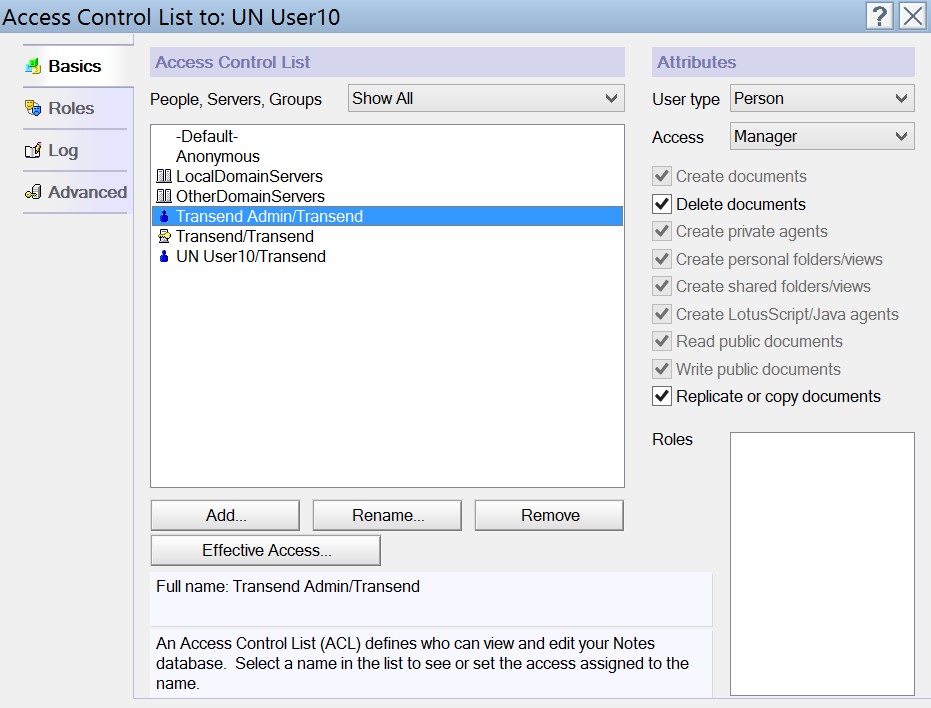Toggle Read public documents checkbox
The width and height of the screenshot is (931, 708).
(x=661, y=341)
